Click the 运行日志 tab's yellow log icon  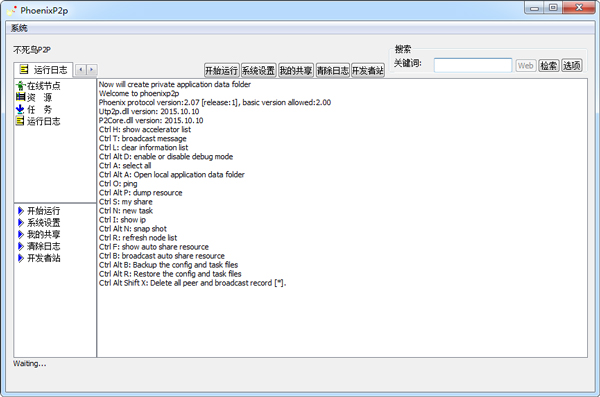coord(24,70)
